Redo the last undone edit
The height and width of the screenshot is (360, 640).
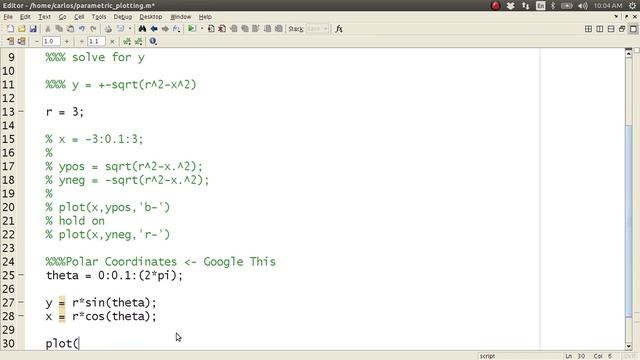click(93, 29)
